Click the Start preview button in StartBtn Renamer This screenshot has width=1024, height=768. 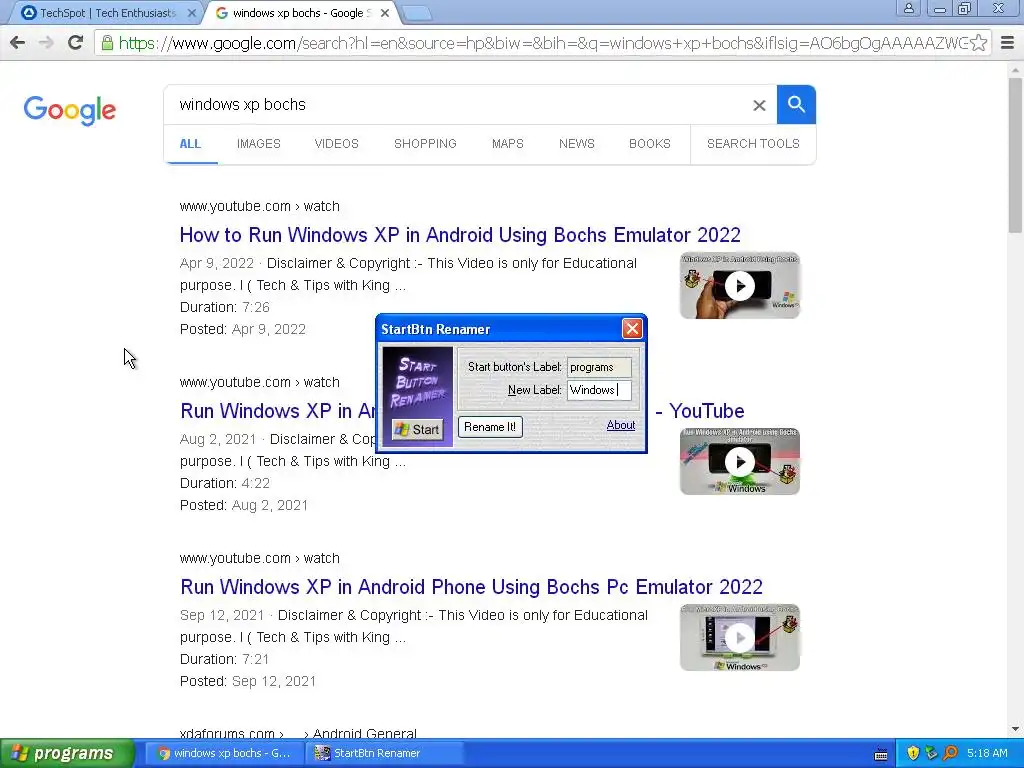tap(417, 429)
